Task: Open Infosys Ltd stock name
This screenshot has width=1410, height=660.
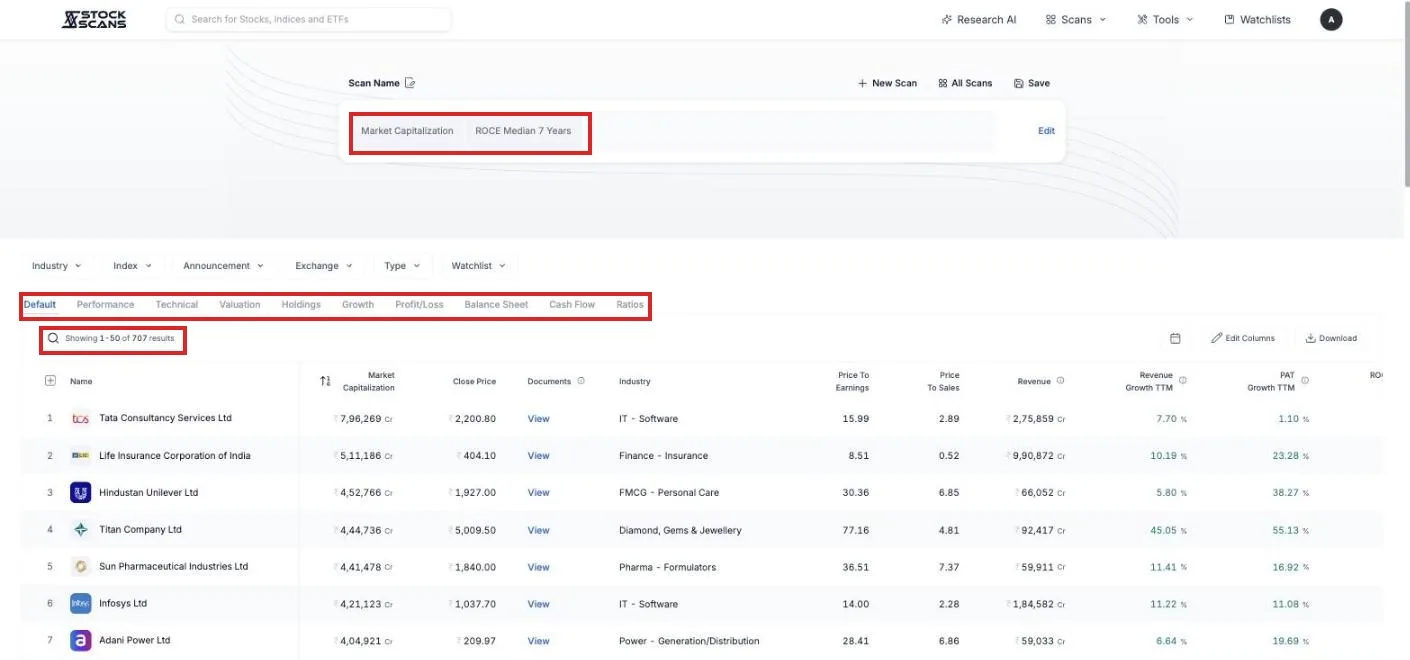Action: tap(123, 604)
